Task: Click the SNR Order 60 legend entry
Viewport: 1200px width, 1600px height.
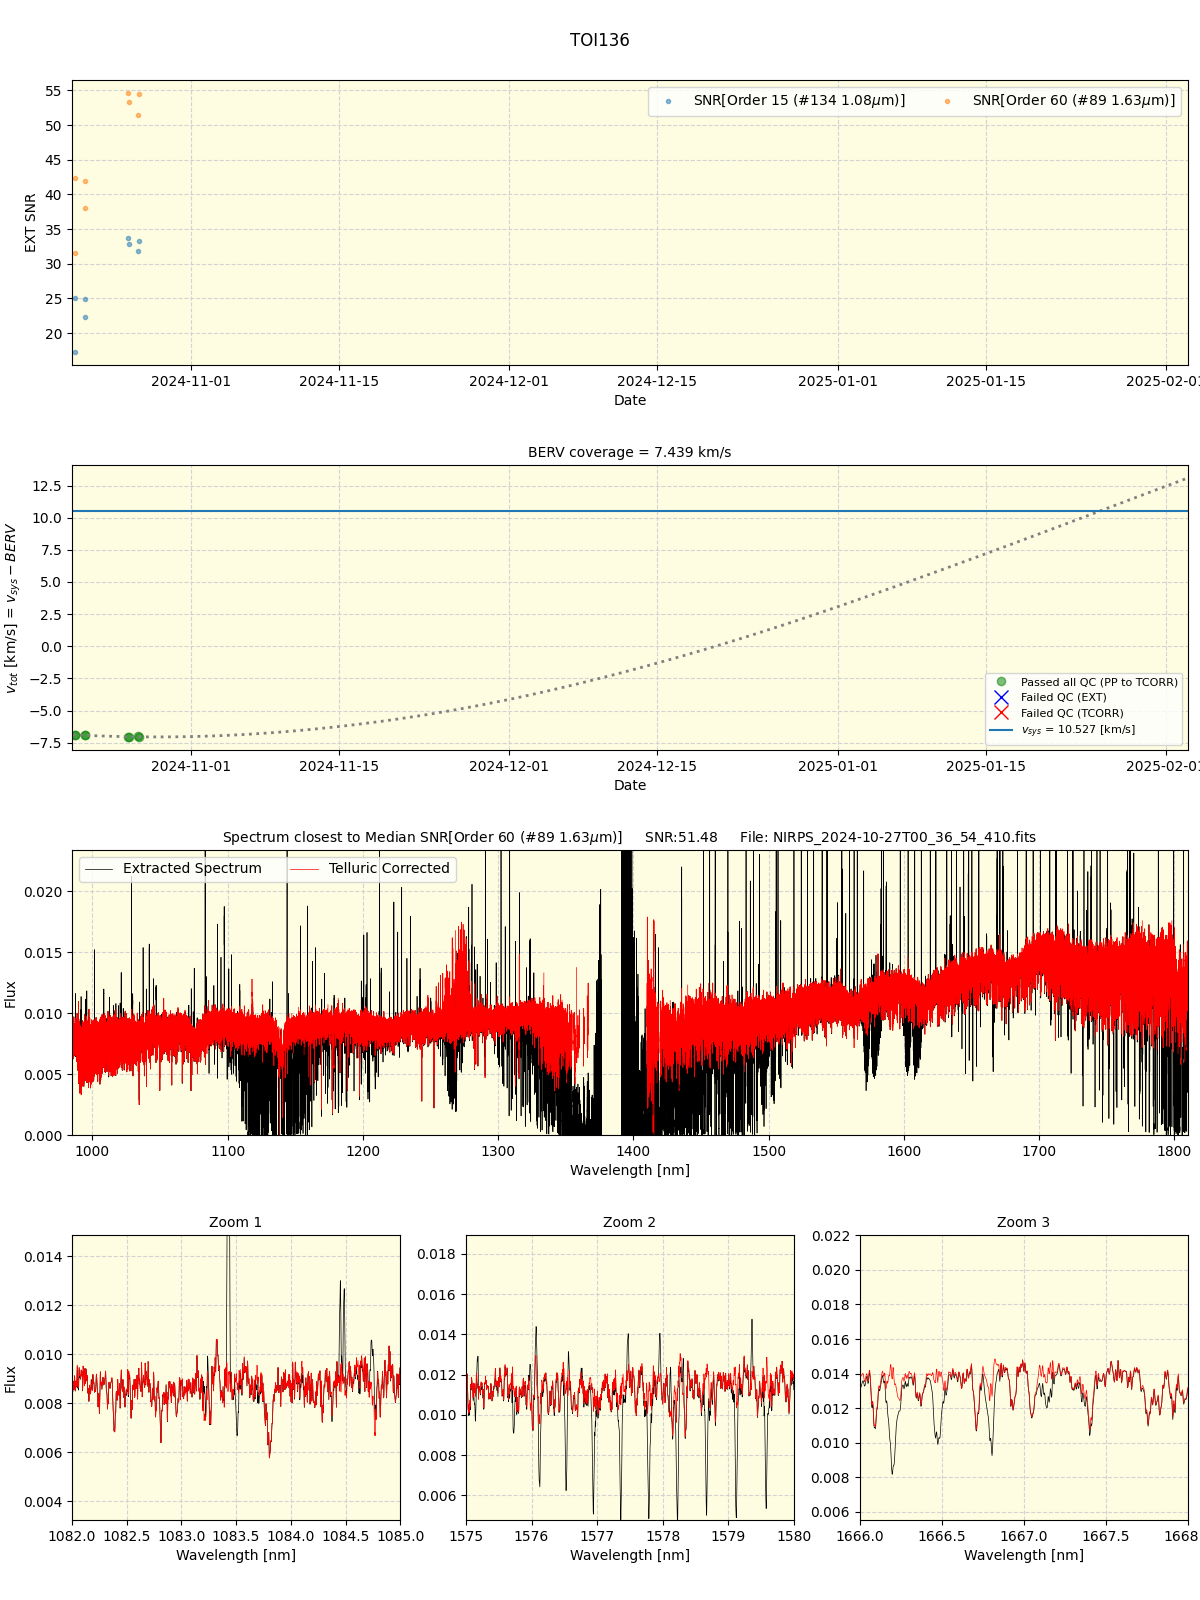Action: click(1058, 100)
